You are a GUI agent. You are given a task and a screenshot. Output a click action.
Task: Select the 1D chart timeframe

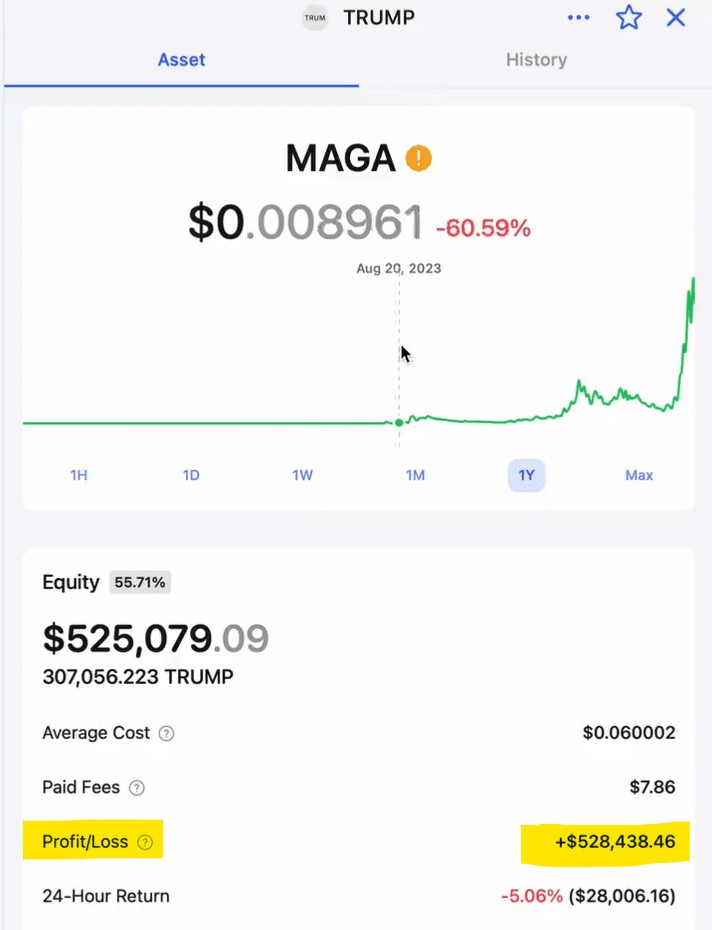191,475
